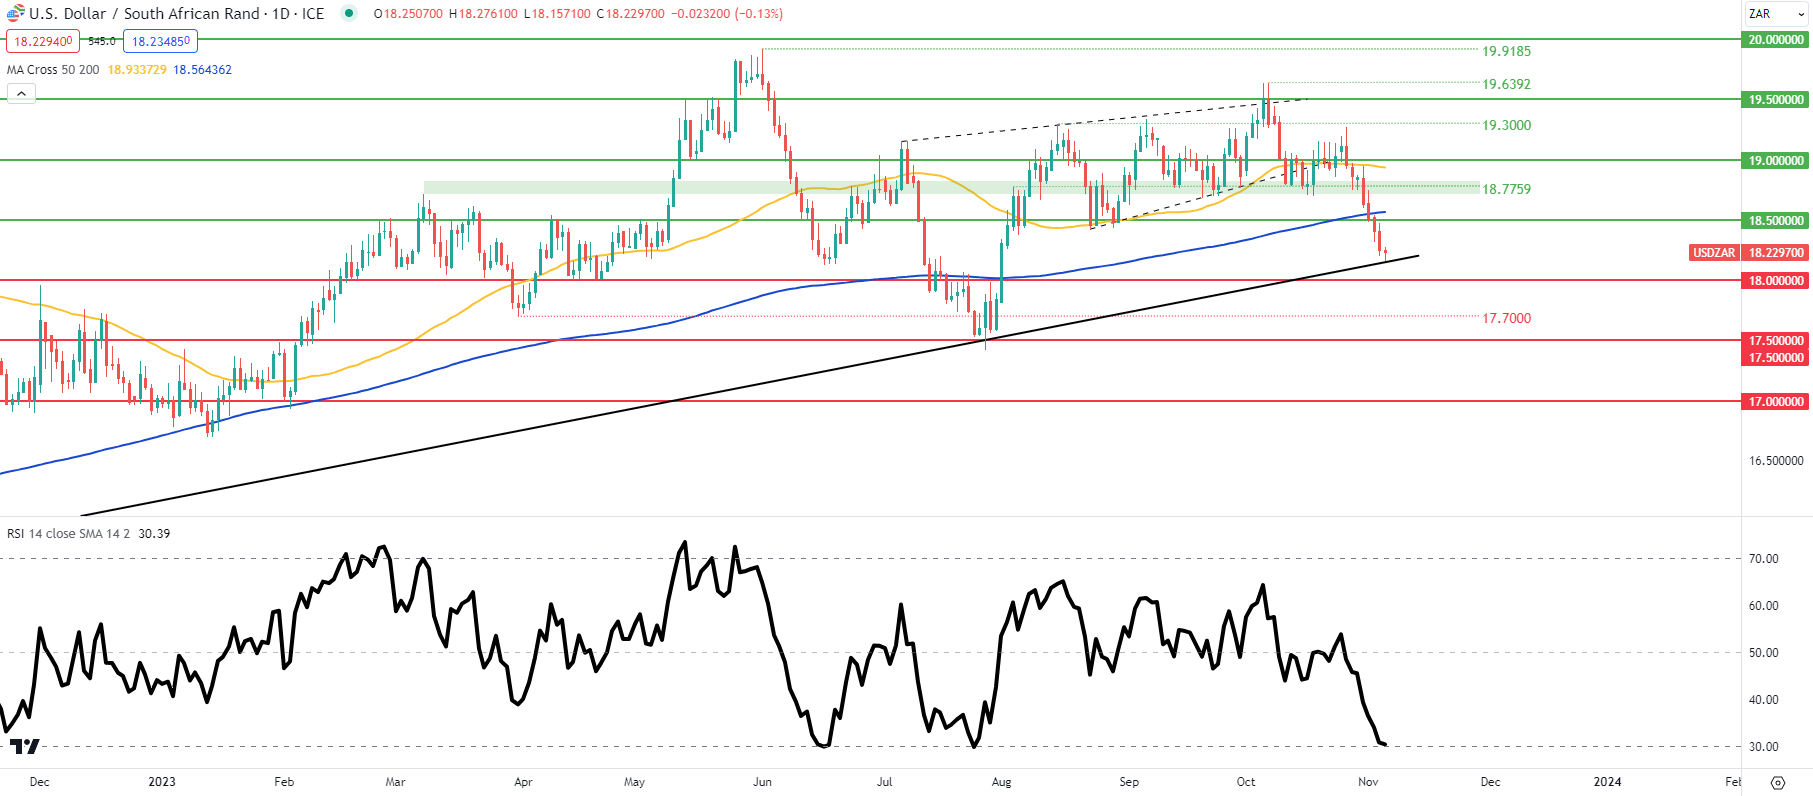Click the MA 200 value 18.564362
This screenshot has width=1813, height=796.
click(x=202, y=70)
